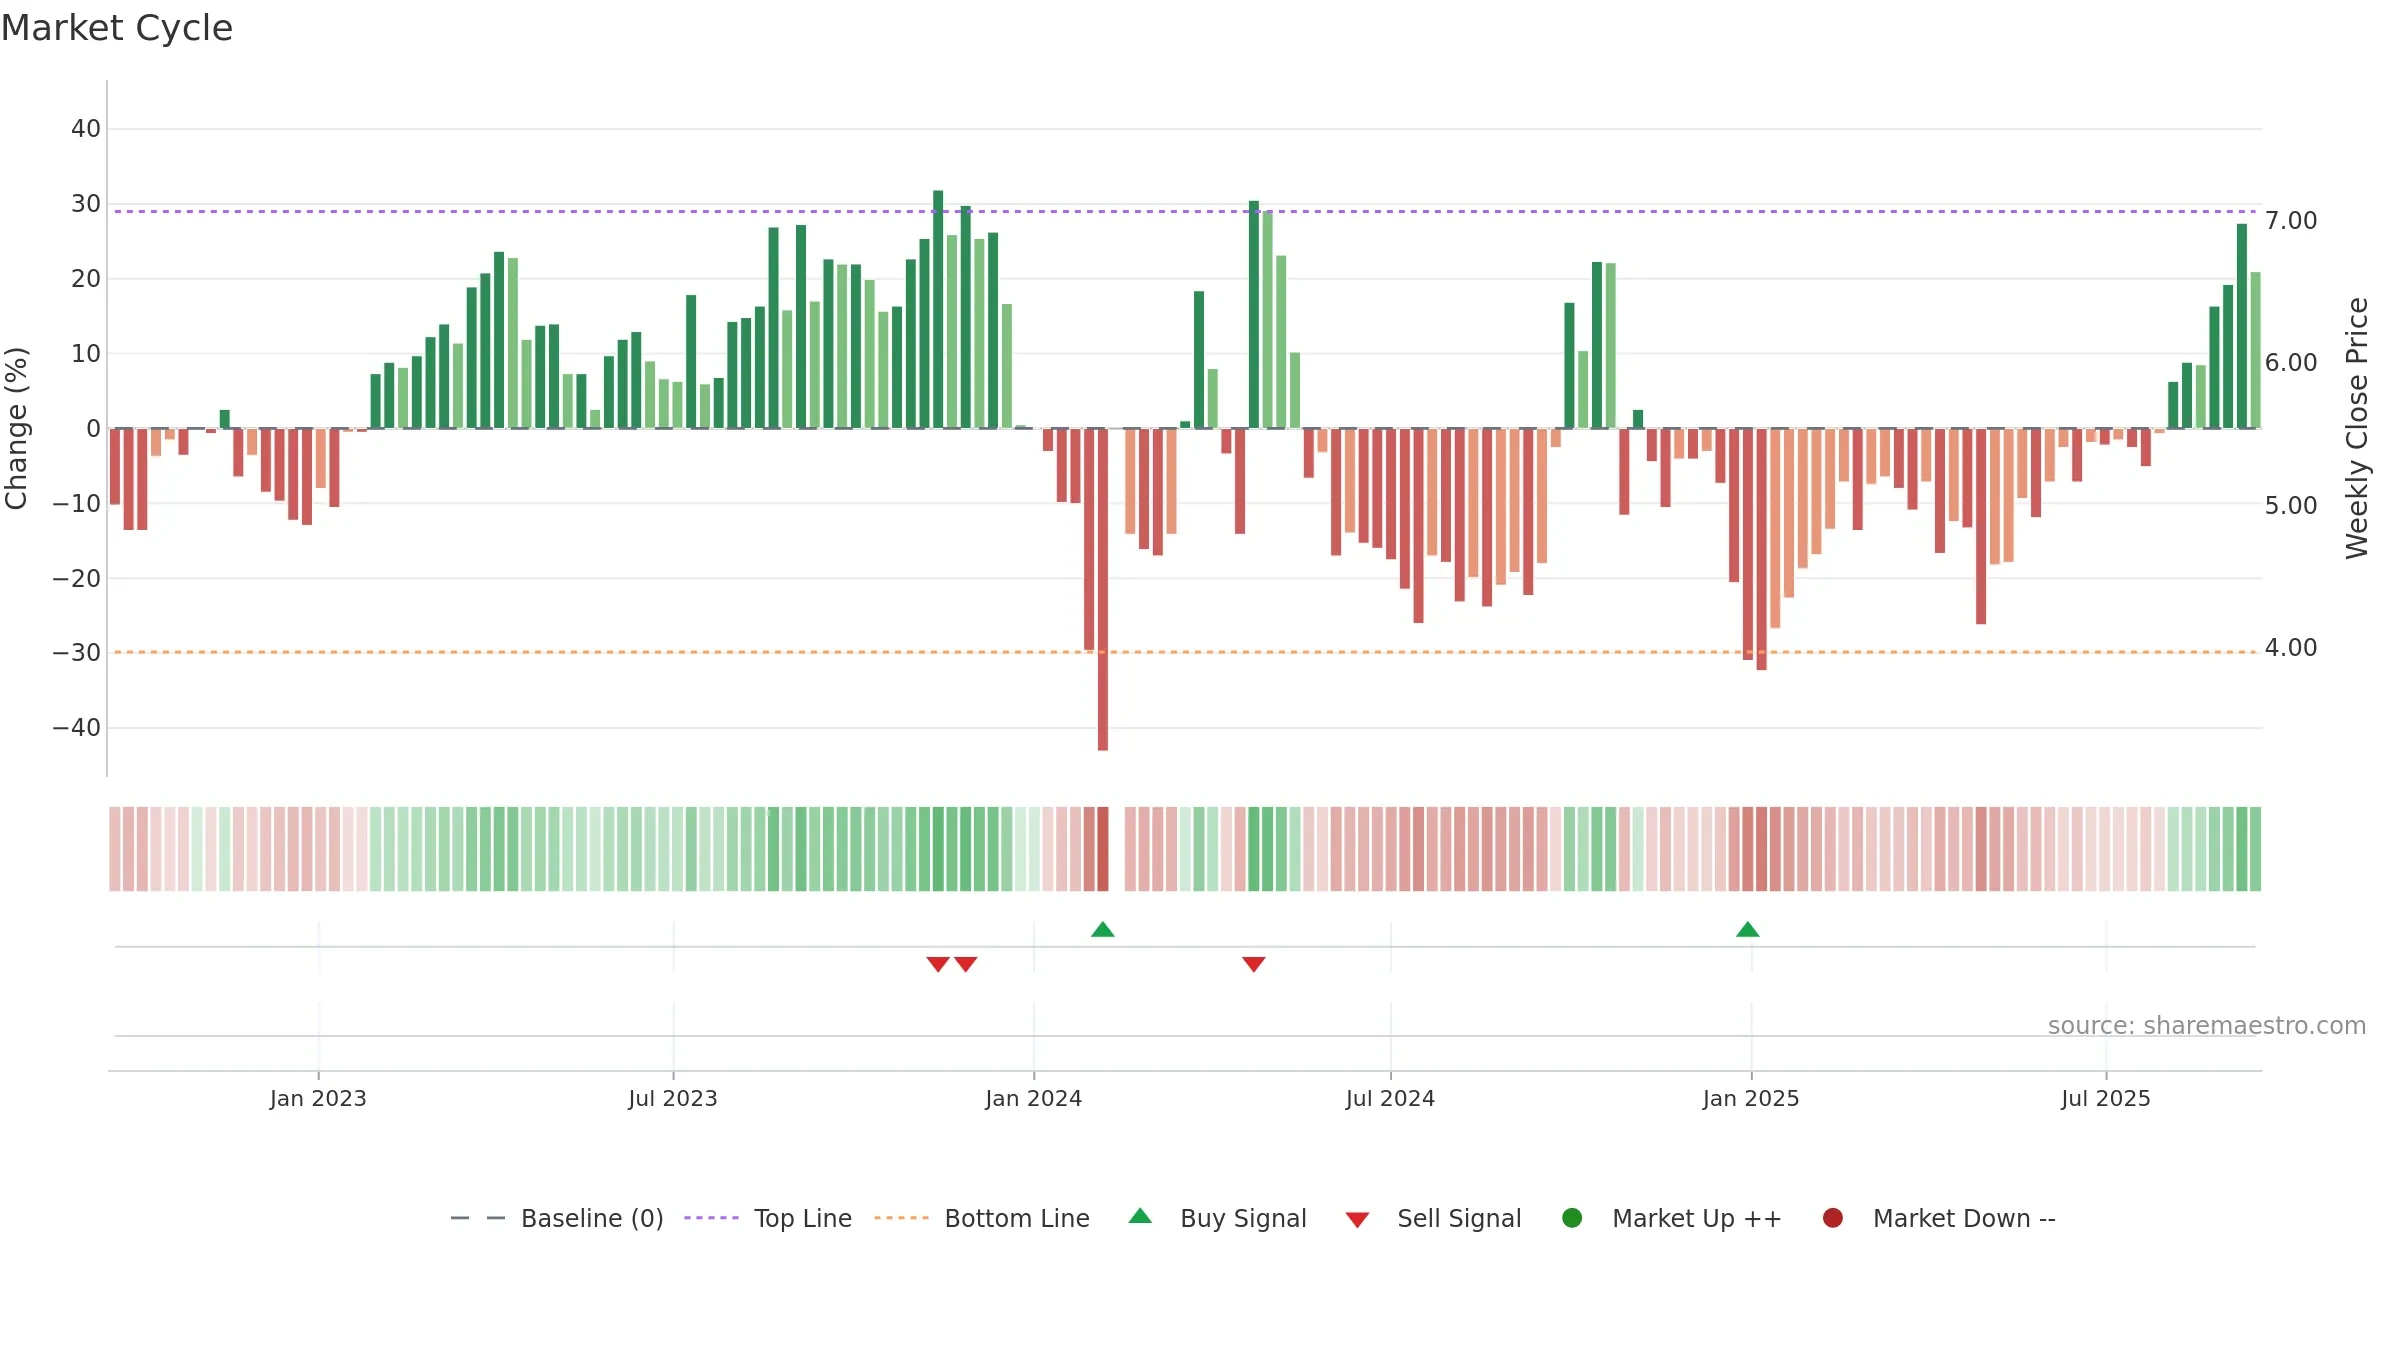Click the Jan 2025 axis label
This screenshot has height=1350, width=2400.
click(1751, 1098)
